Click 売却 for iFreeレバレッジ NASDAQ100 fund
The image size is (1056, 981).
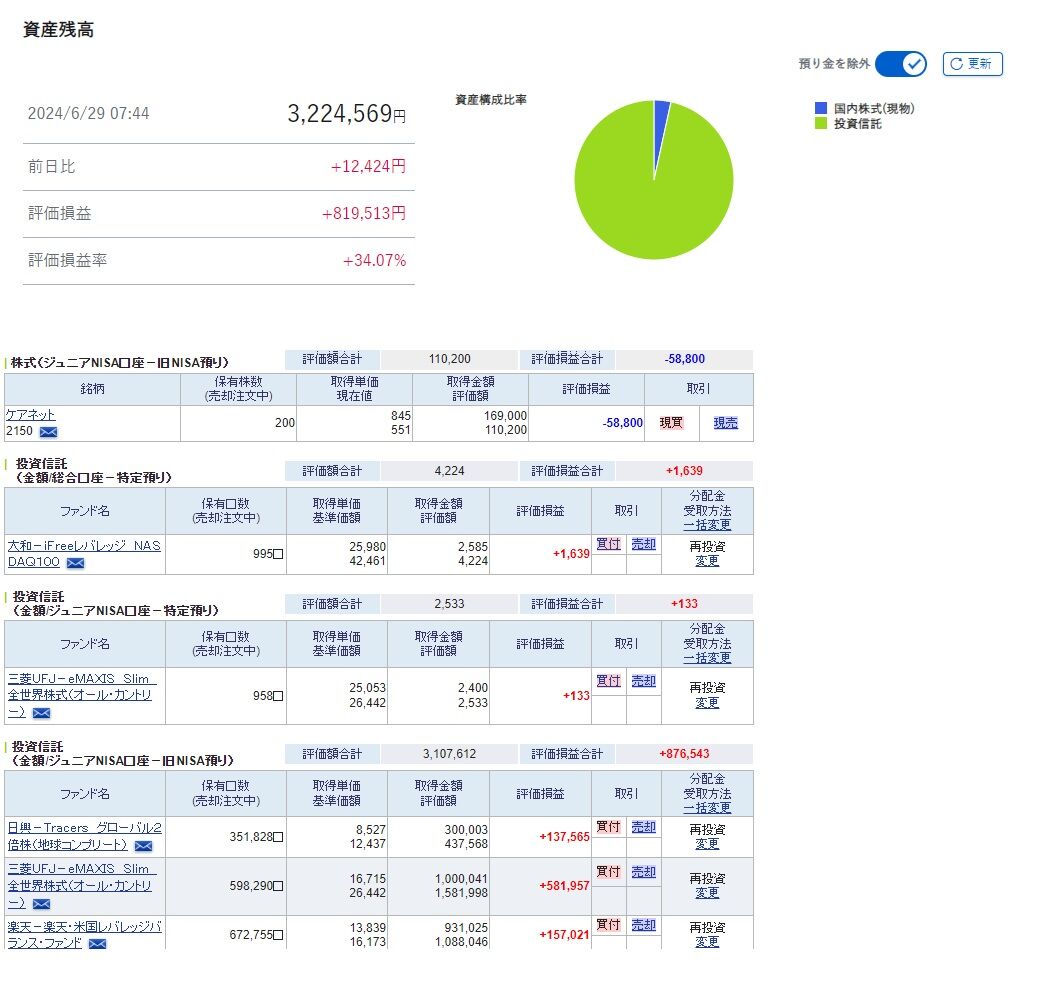pos(643,544)
